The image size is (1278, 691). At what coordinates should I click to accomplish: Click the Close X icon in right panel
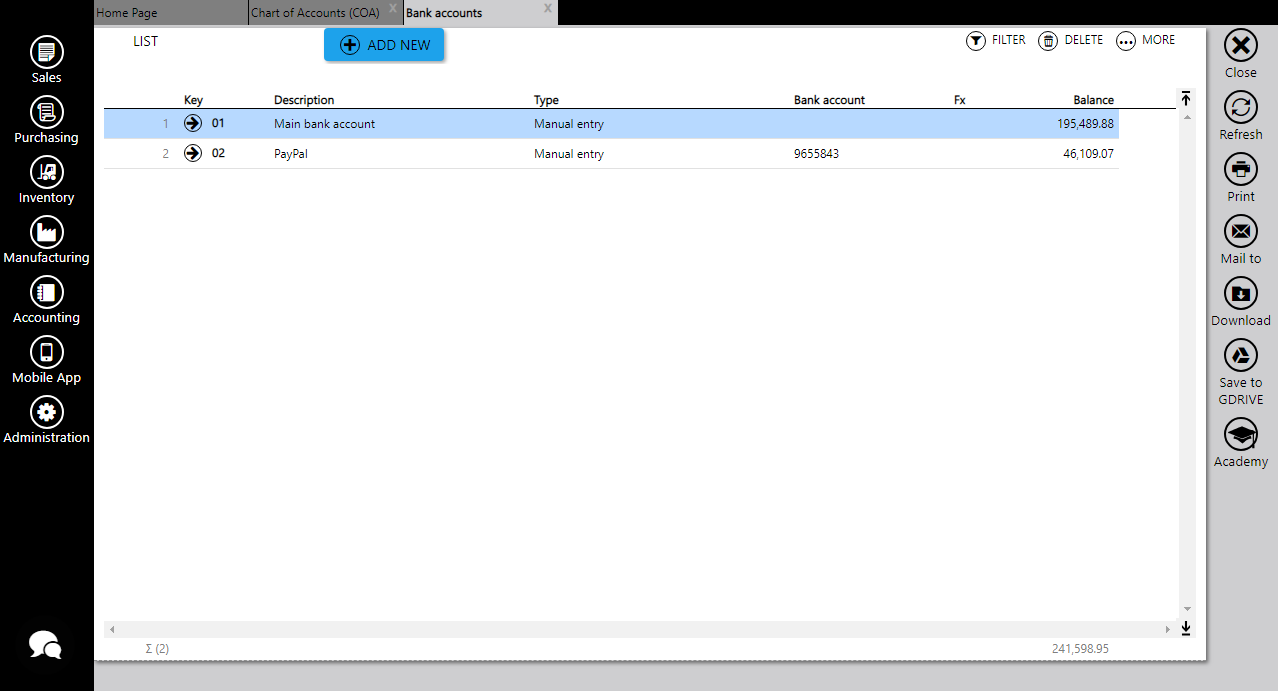[1241, 46]
